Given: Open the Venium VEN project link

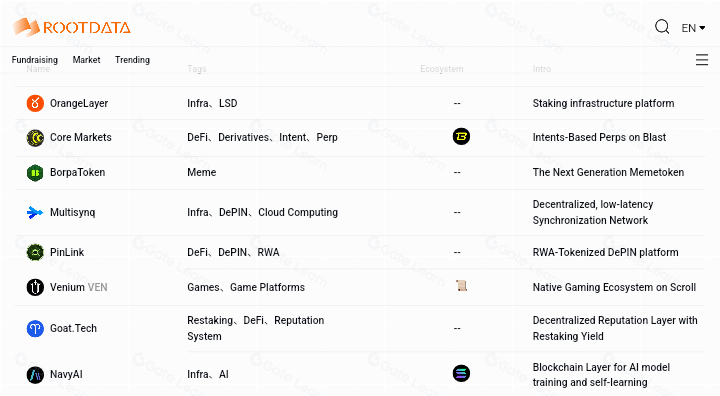Looking at the screenshot, I should click(x=79, y=287).
